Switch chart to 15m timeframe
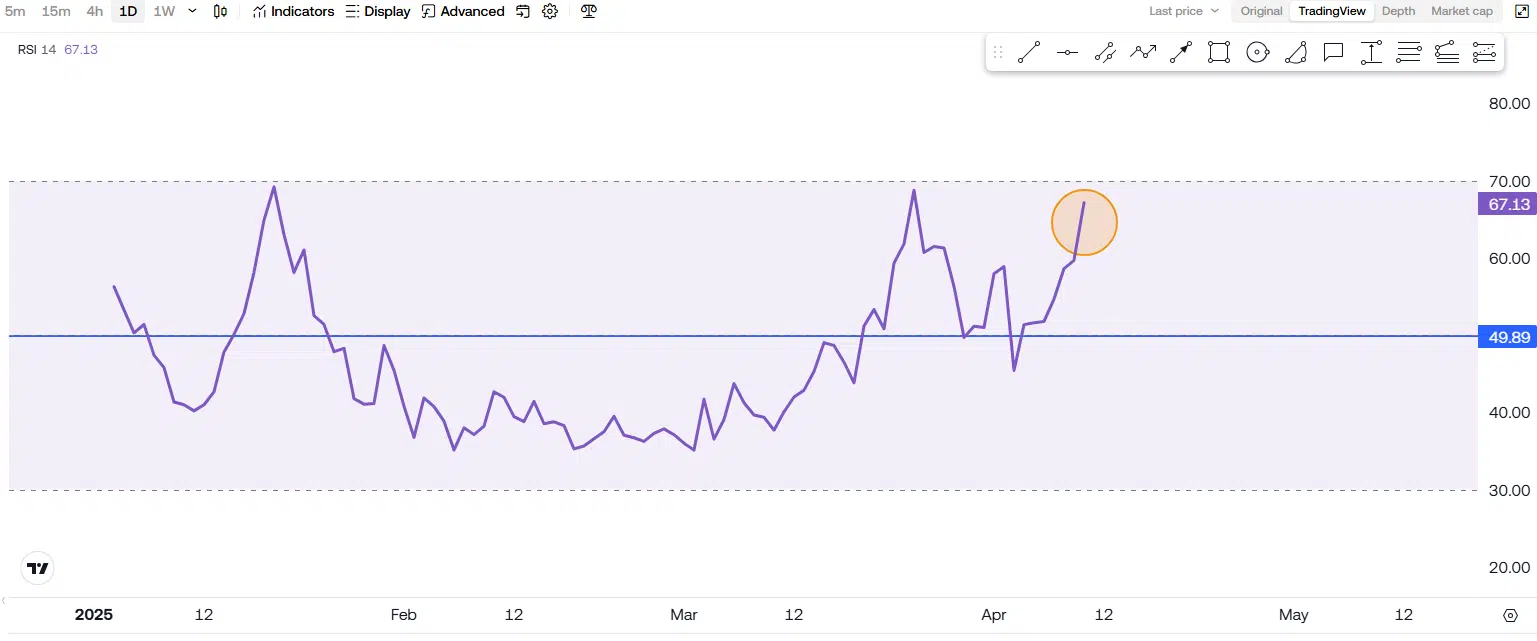Viewport: 1537px width, 641px height. [x=56, y=12]
